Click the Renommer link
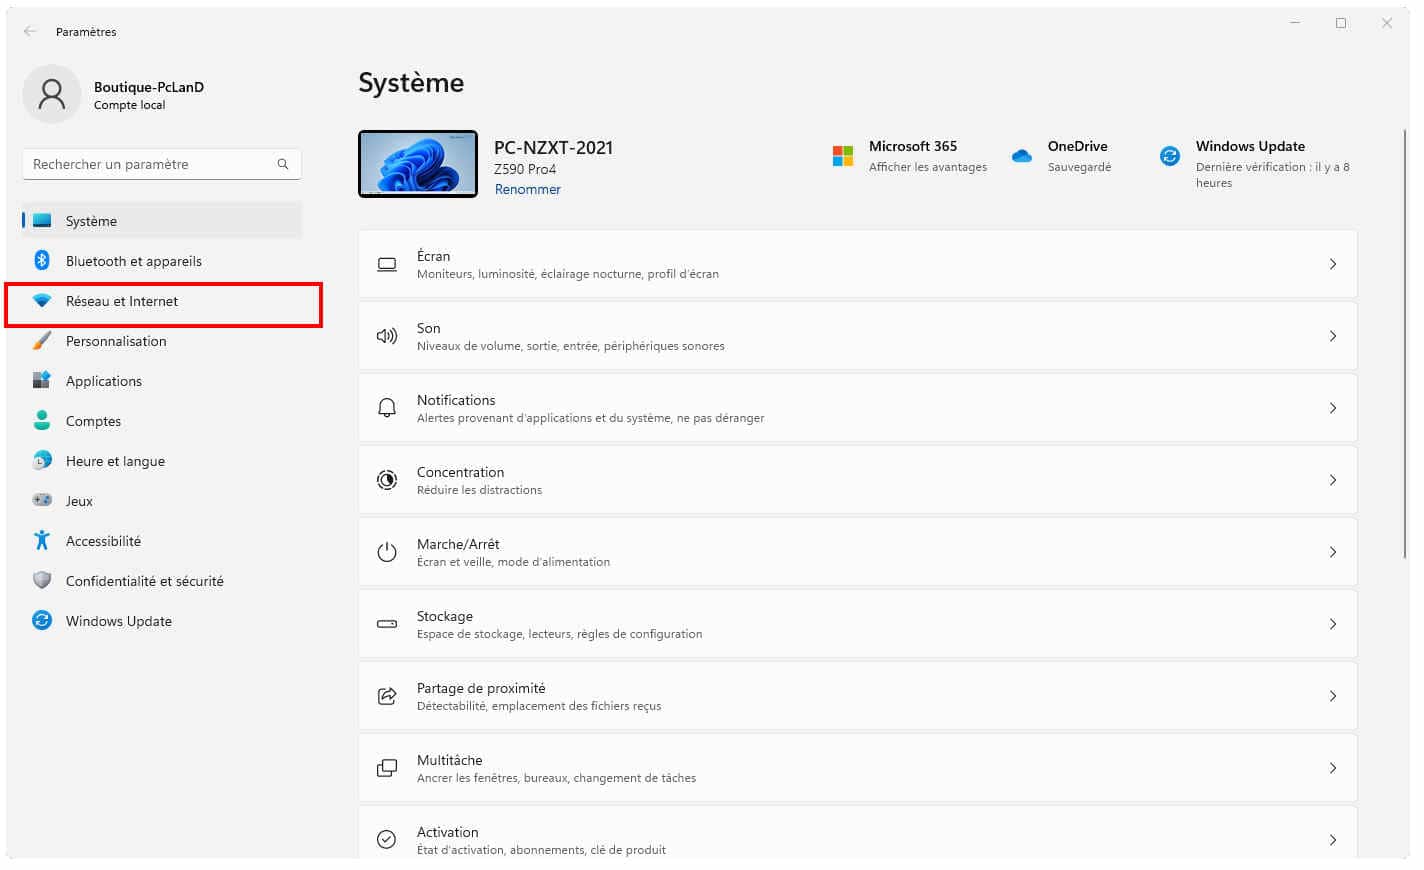Screen dimensions: 1424x870 tap(527, 189)
